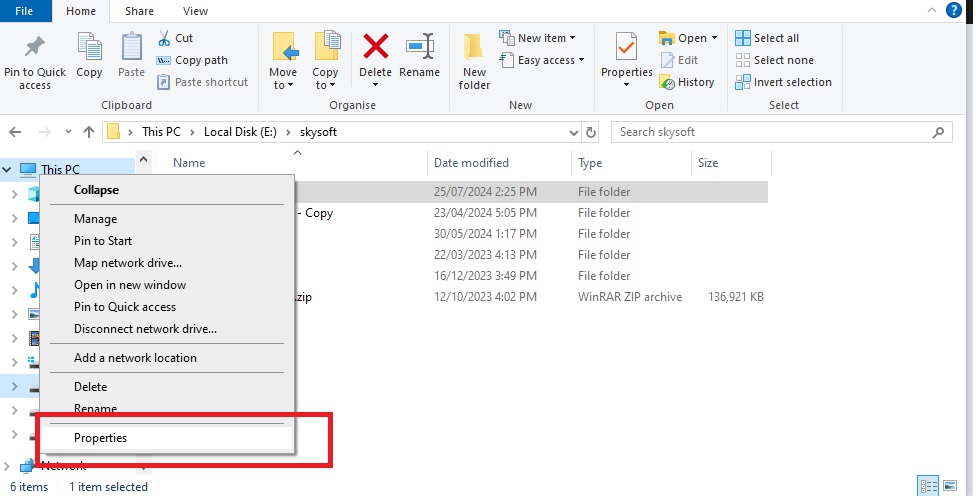Click Invert selection in the ribbon

783,82
